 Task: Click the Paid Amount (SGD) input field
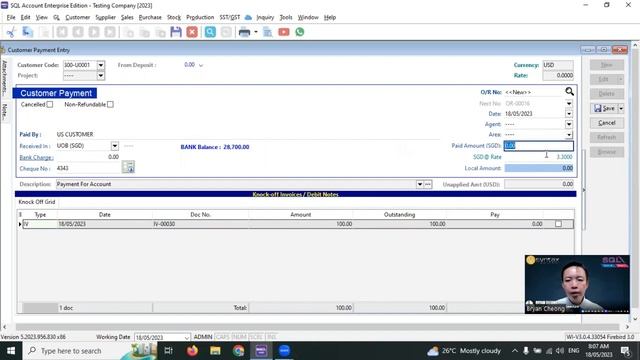pos(538,146)
